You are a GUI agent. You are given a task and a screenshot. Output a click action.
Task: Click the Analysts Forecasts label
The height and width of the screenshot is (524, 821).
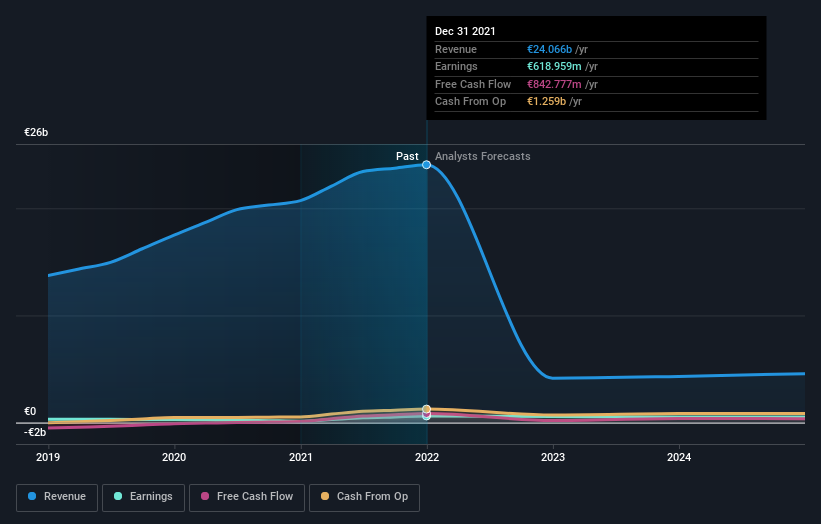(483, 157)
